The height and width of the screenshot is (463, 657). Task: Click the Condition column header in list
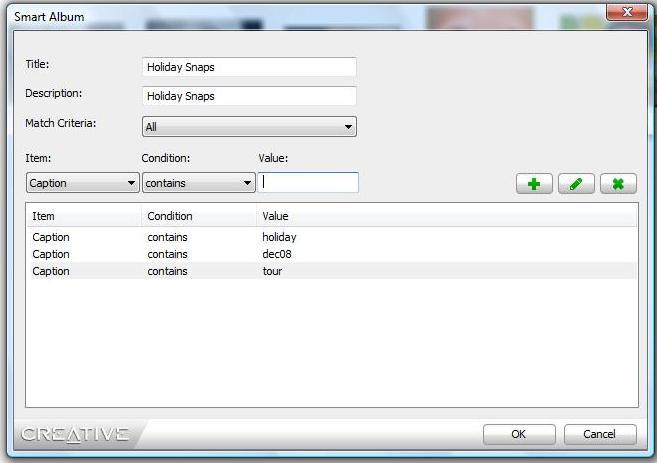(199, 216)
